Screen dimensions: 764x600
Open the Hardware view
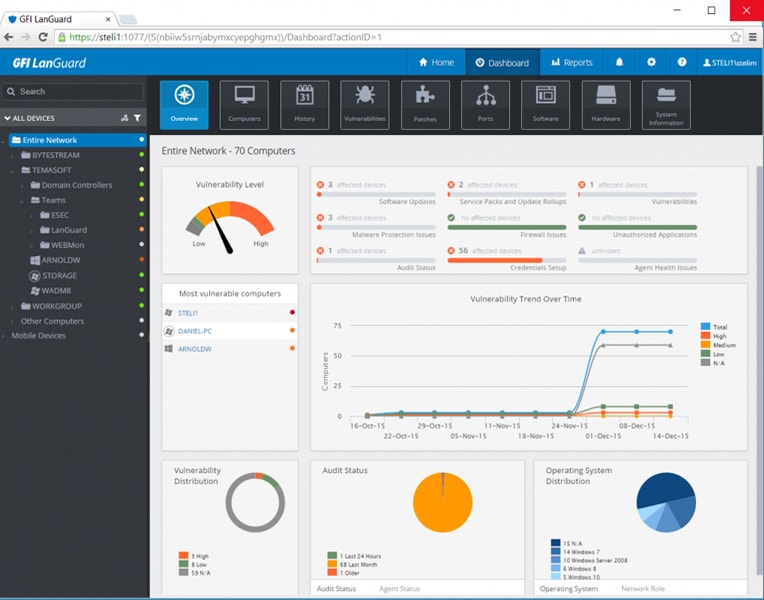(606, 105)
